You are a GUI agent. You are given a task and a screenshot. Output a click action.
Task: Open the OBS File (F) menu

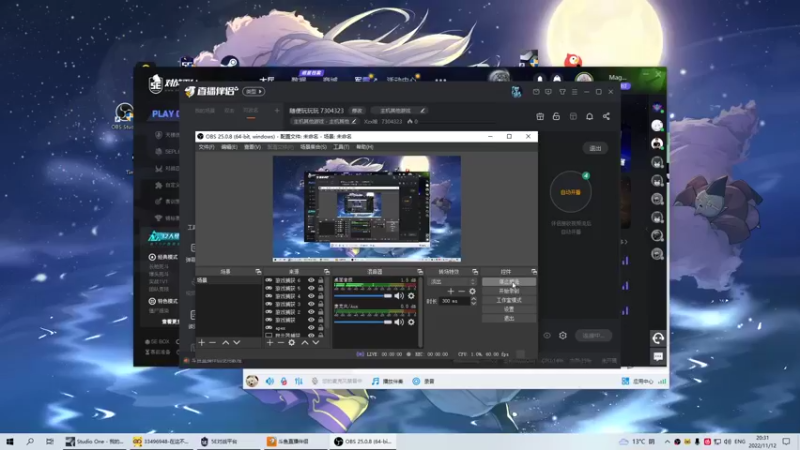(x=206, y=147)
